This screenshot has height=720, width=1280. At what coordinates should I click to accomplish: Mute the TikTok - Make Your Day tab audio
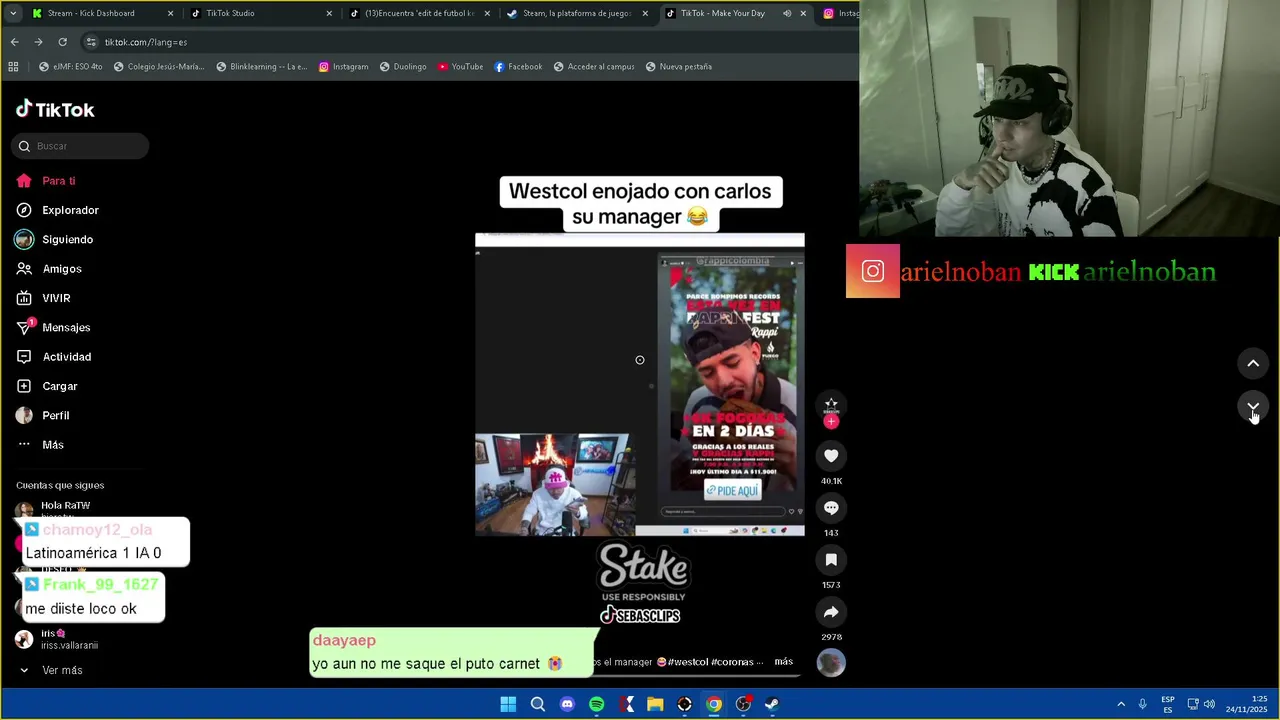coord(787,13)
